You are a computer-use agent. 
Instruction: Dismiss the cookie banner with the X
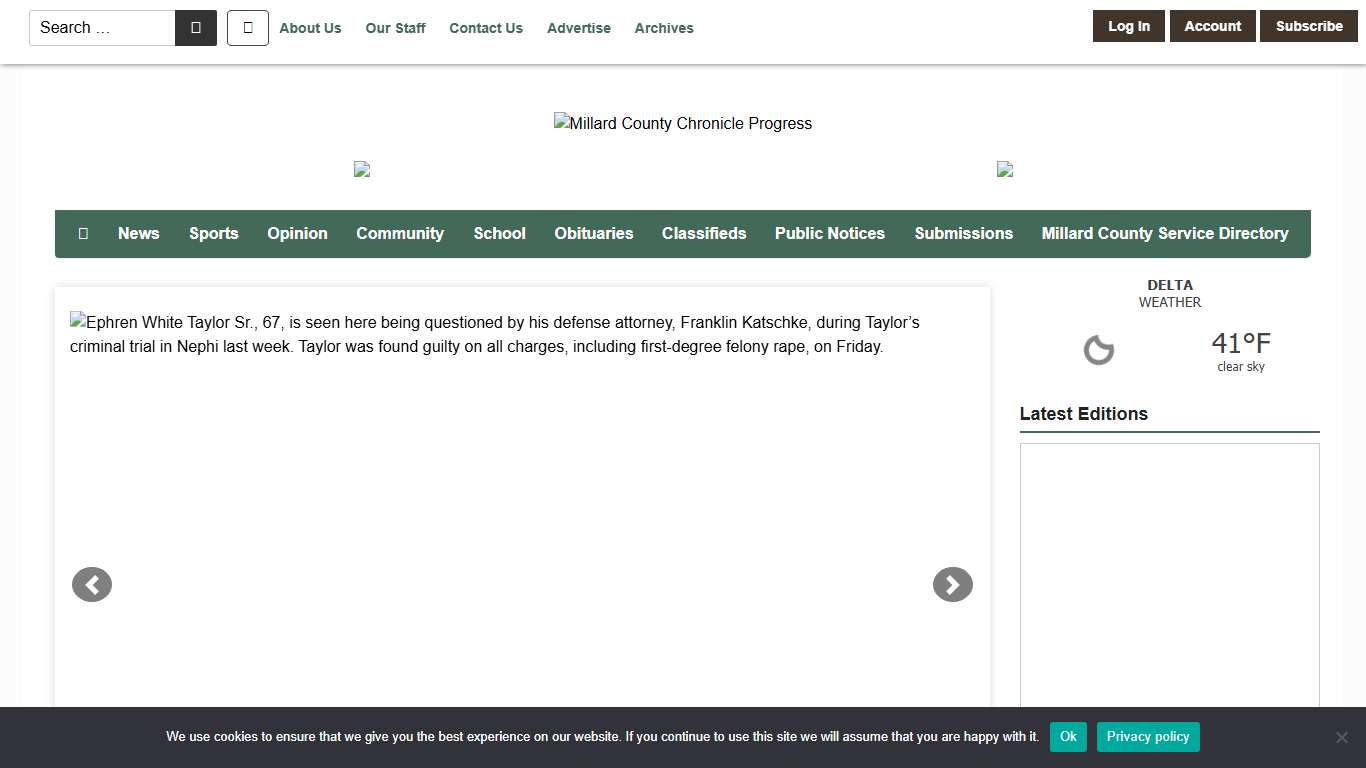click(1341, 737)
